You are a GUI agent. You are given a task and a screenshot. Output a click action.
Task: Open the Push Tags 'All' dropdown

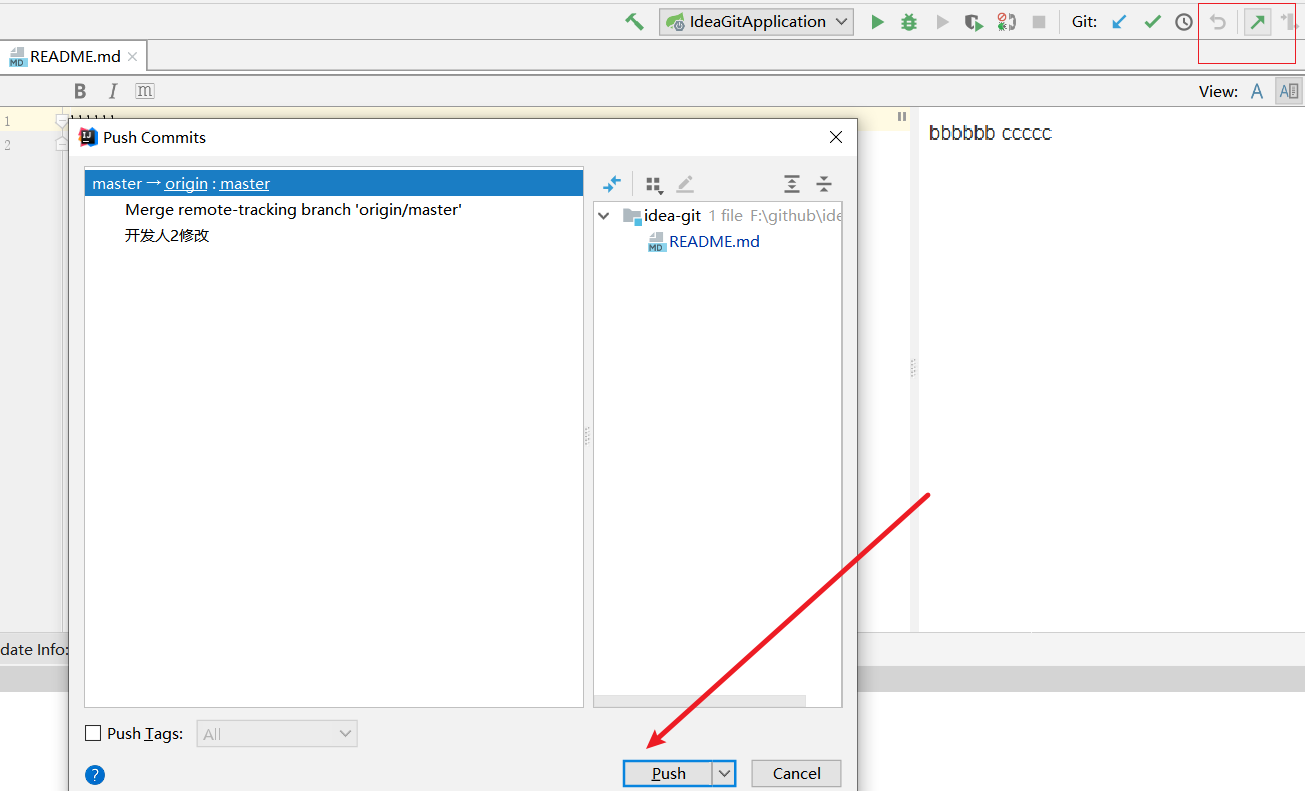coord(277,734)
